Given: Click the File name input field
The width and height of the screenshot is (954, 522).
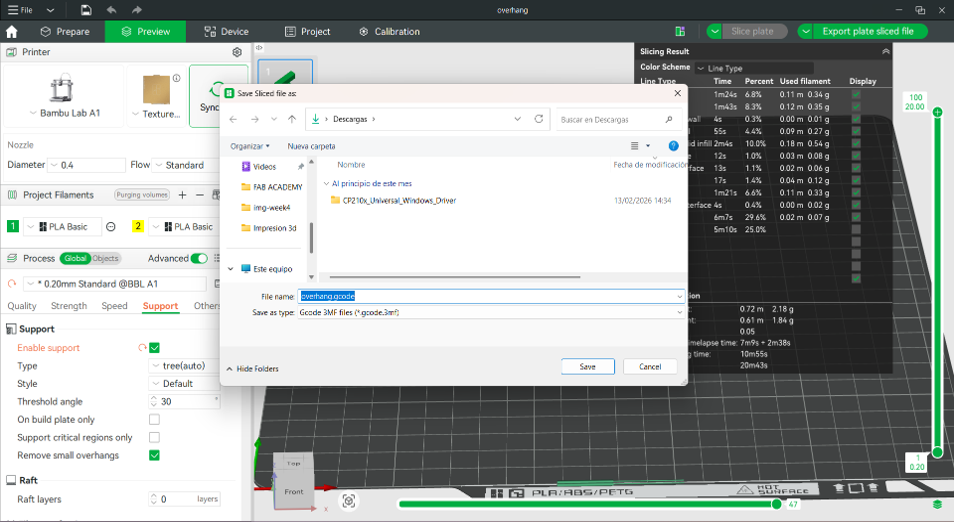Looking at the screenshot, I should (490, 296).
